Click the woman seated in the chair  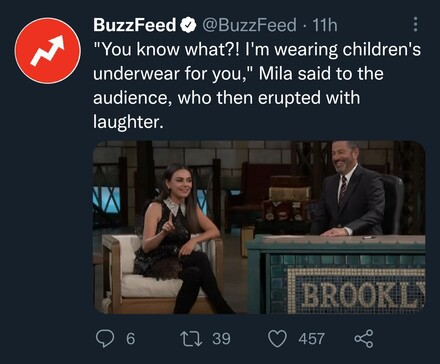(180, 238)
